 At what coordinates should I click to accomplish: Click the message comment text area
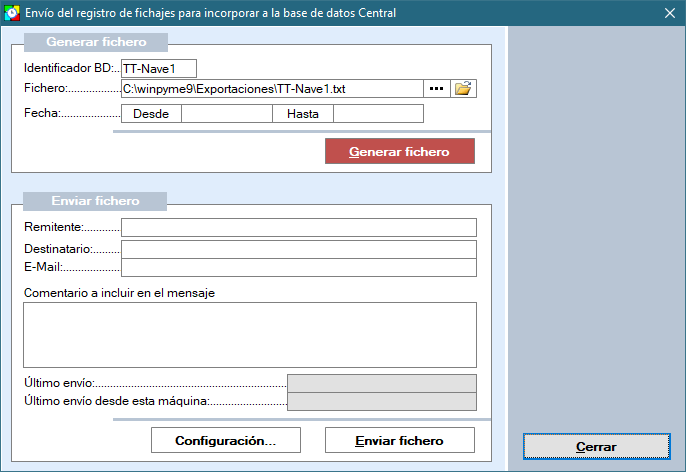tap(249, 335)
